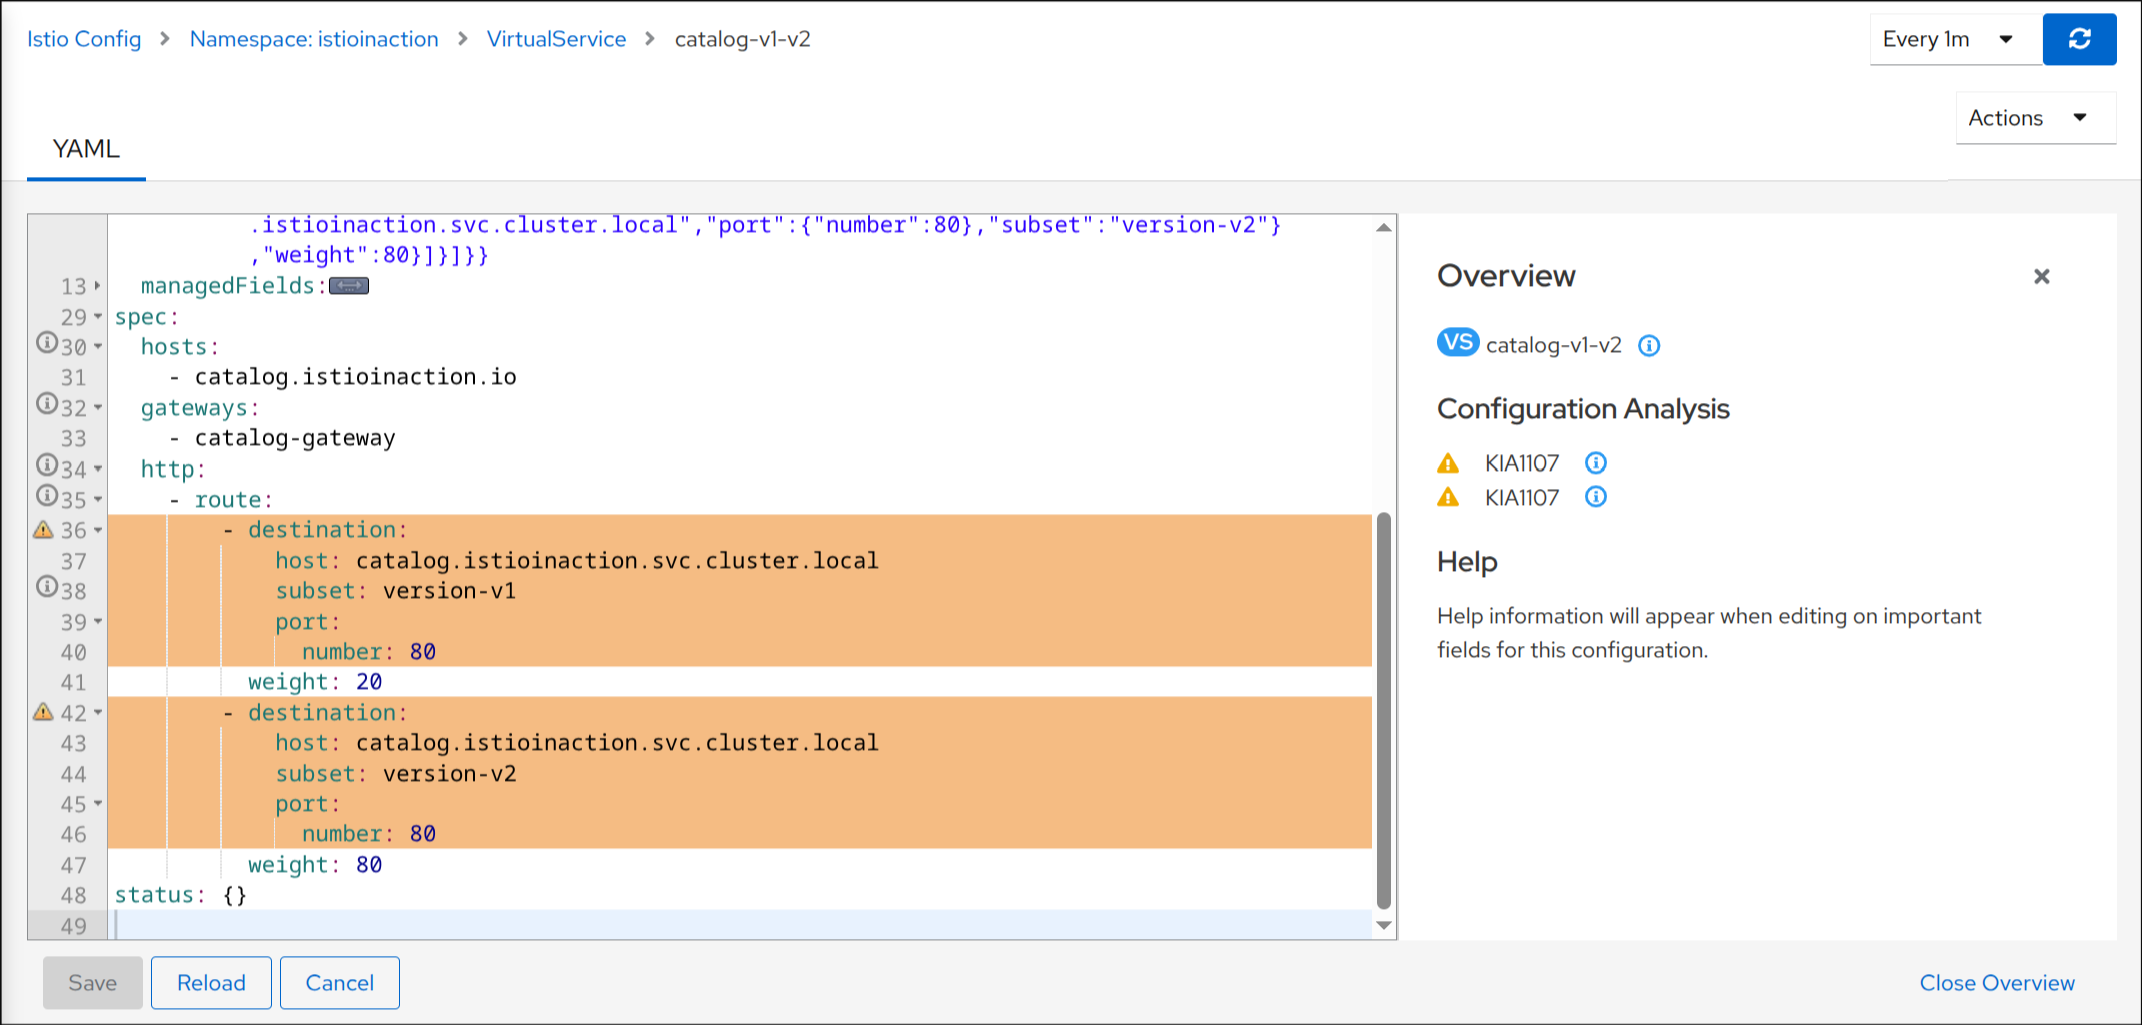Open the Every 1m refresh interval dropdown
Image resolution: width=2142 pixels, height=1025 pixels.
1956,39
